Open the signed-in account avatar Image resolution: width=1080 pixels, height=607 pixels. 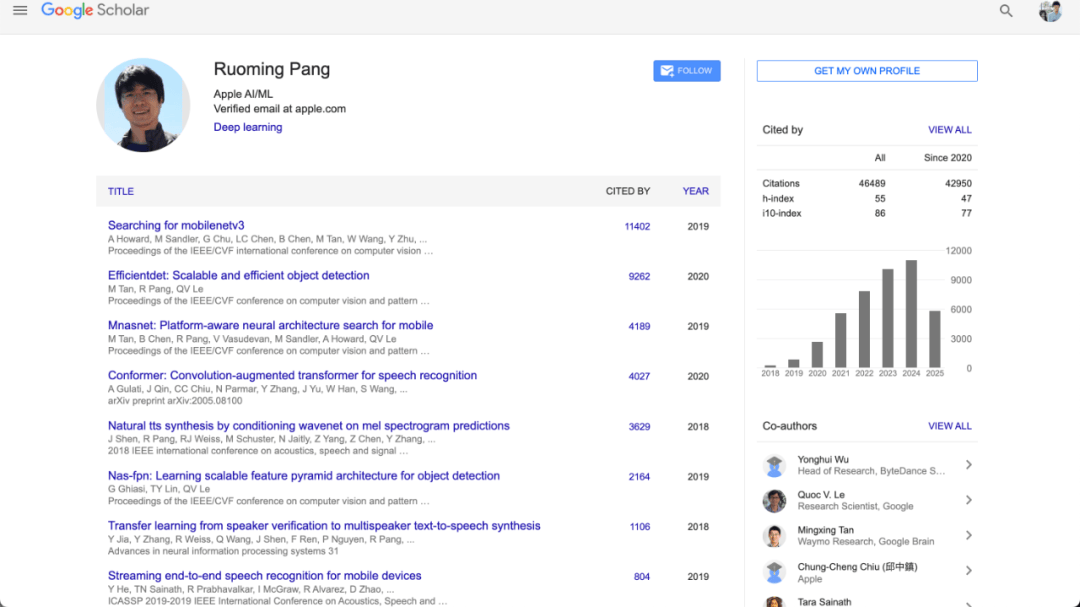point(1050,11)
